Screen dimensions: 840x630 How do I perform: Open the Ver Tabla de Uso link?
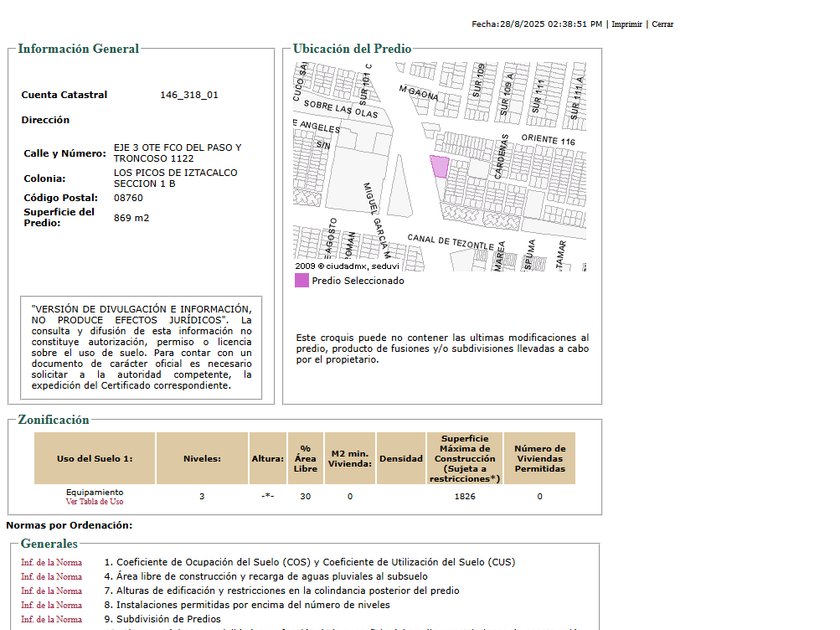click(x=94, y=501)
